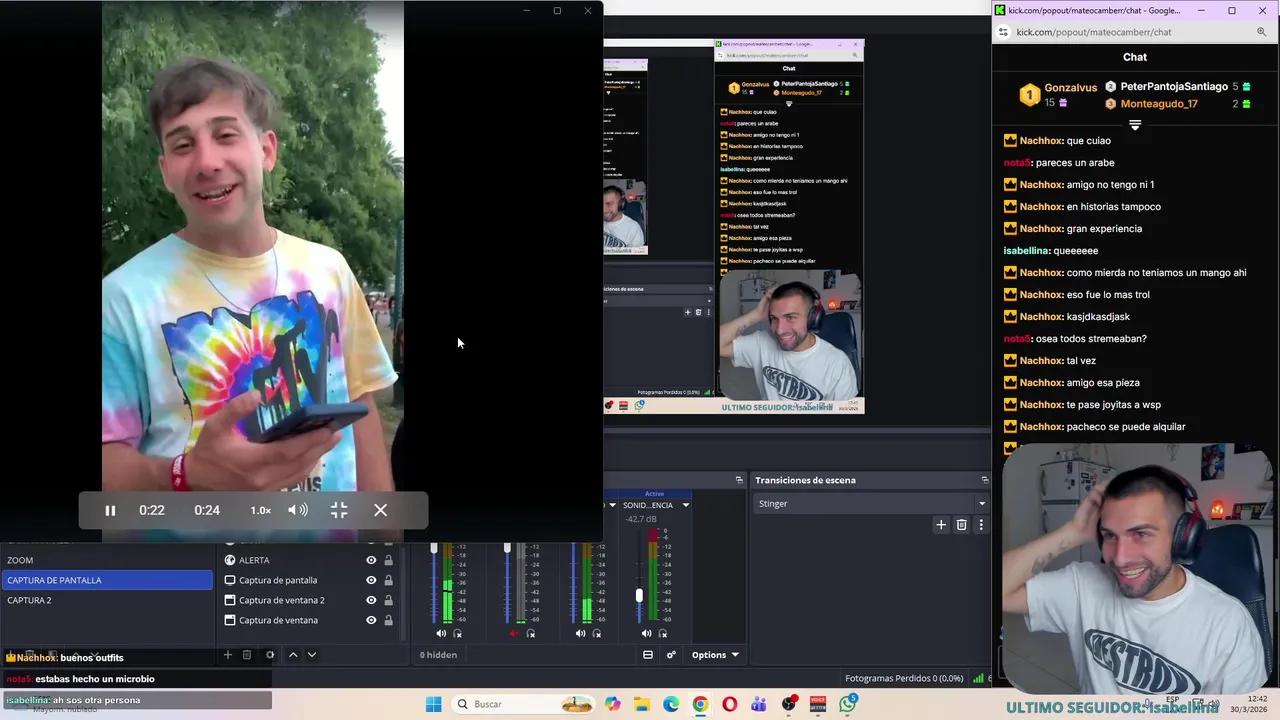
Task: Toggle visibility of ALERTA source
Action: point(371,560)
